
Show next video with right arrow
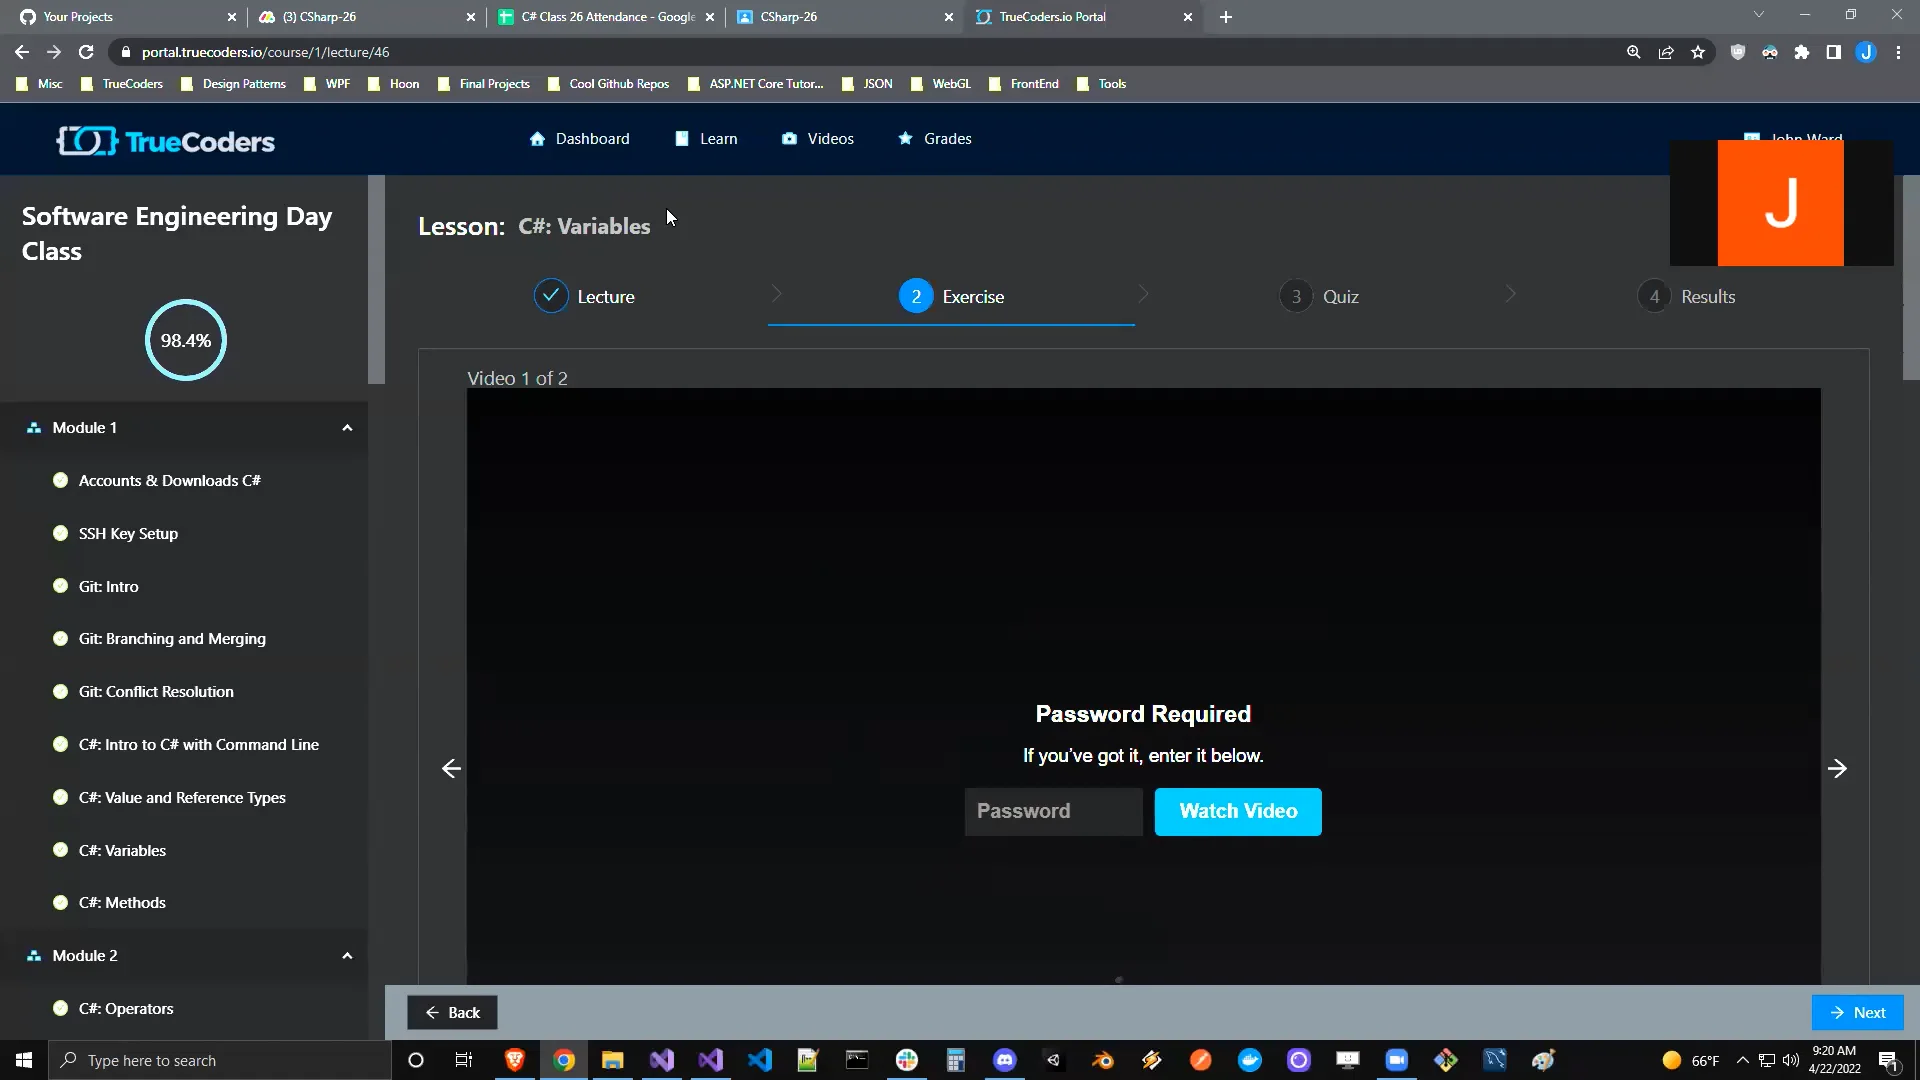click(1837, 769)
